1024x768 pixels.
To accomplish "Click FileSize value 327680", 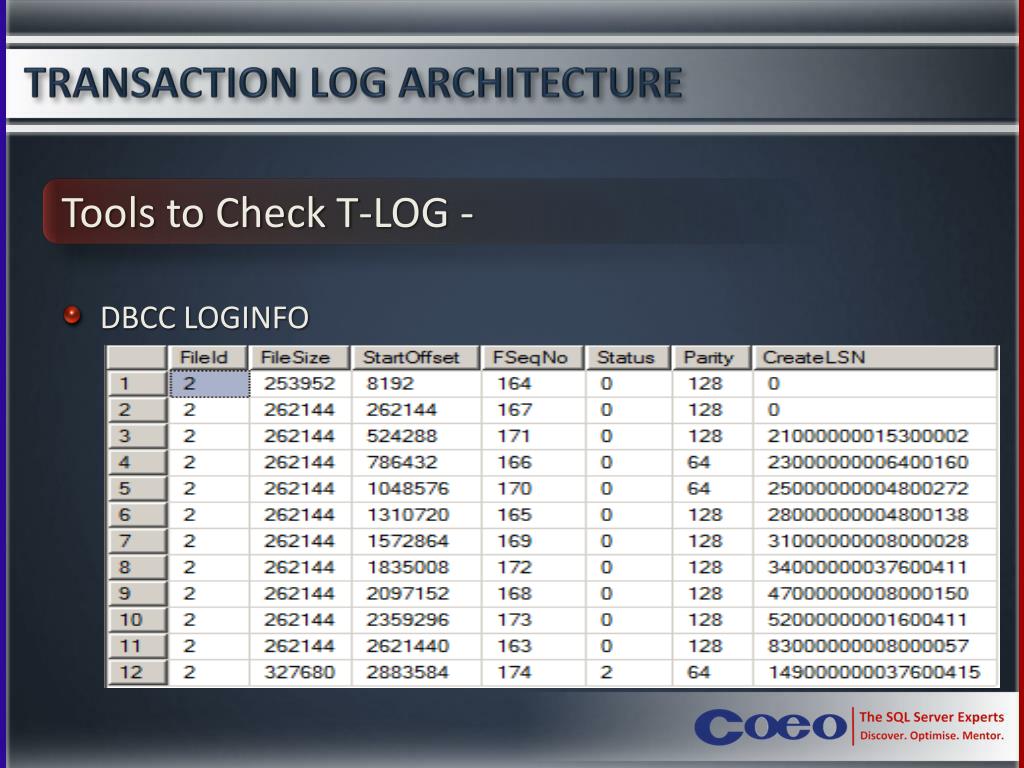I will pos(299,672).
